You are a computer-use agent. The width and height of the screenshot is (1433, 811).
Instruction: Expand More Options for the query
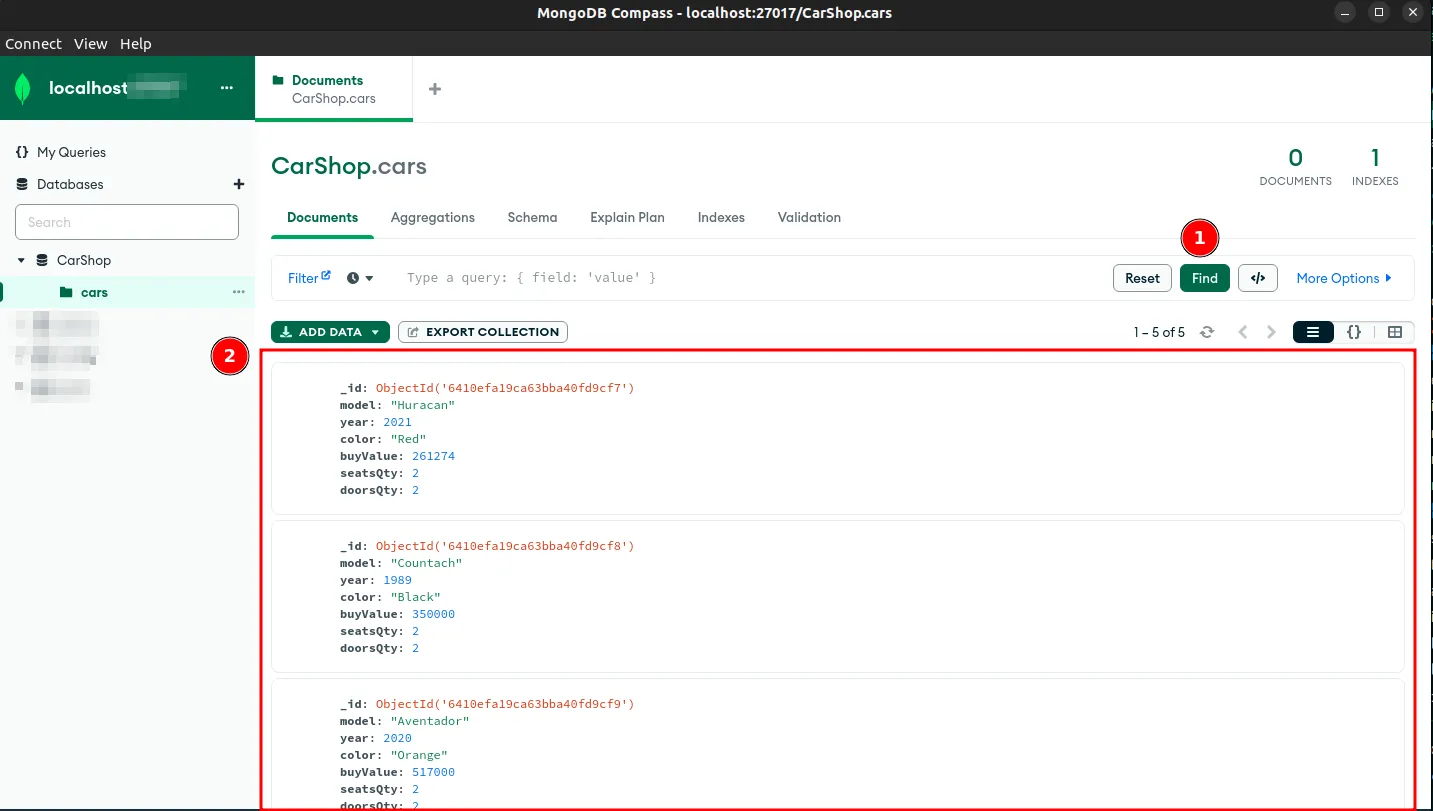1344,278
